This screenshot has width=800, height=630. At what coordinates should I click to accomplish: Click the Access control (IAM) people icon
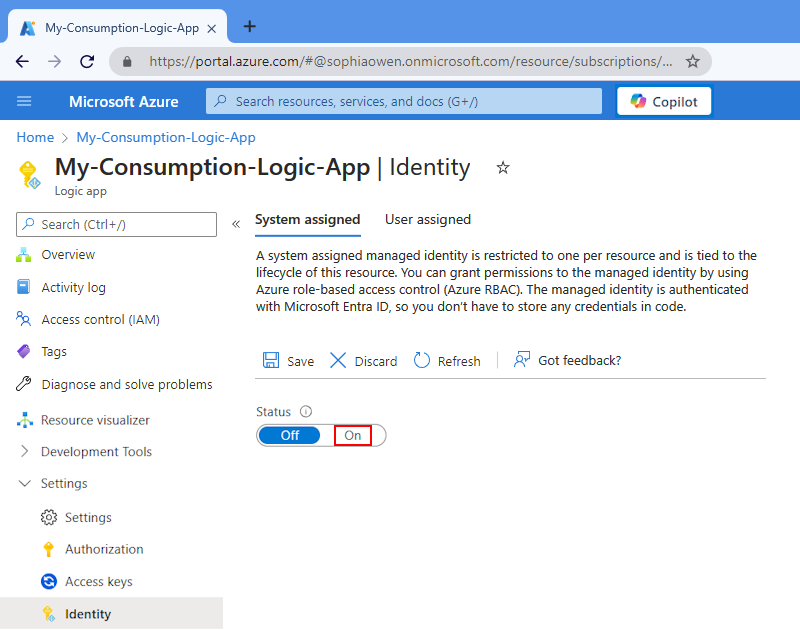(x=23, y=319)
